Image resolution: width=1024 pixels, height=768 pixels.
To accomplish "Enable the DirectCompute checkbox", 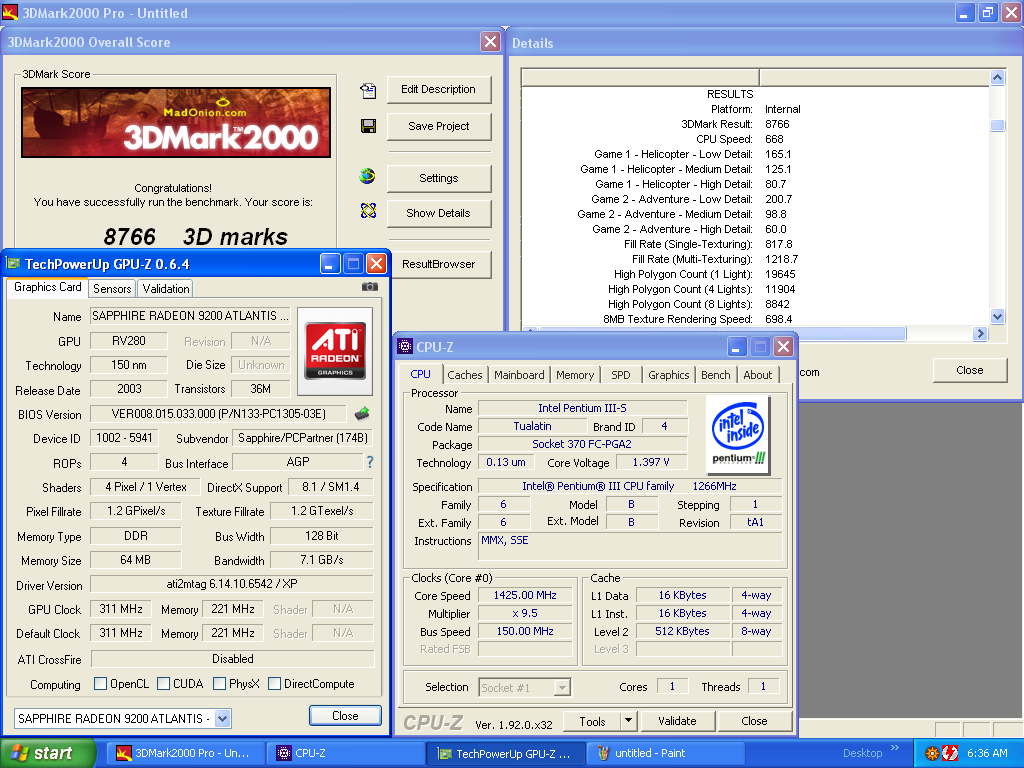I will click(274, 684).
